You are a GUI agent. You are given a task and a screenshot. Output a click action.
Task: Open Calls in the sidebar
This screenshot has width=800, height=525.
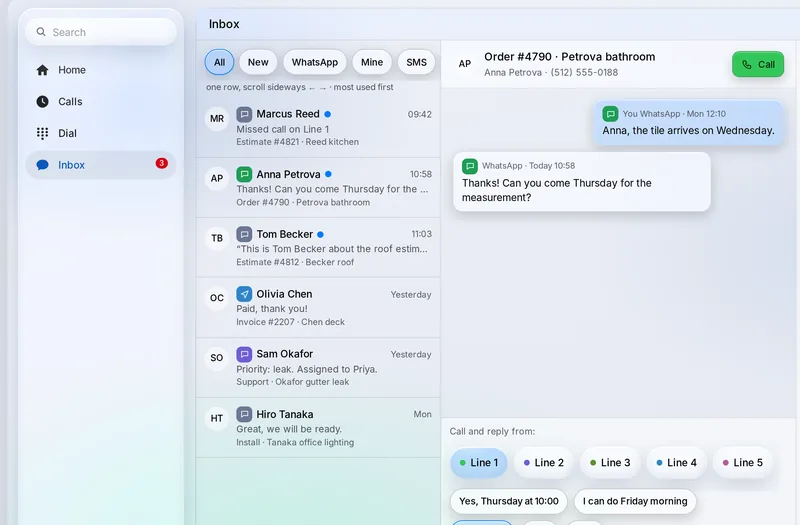pyautogui.click(x=101, y=102)
